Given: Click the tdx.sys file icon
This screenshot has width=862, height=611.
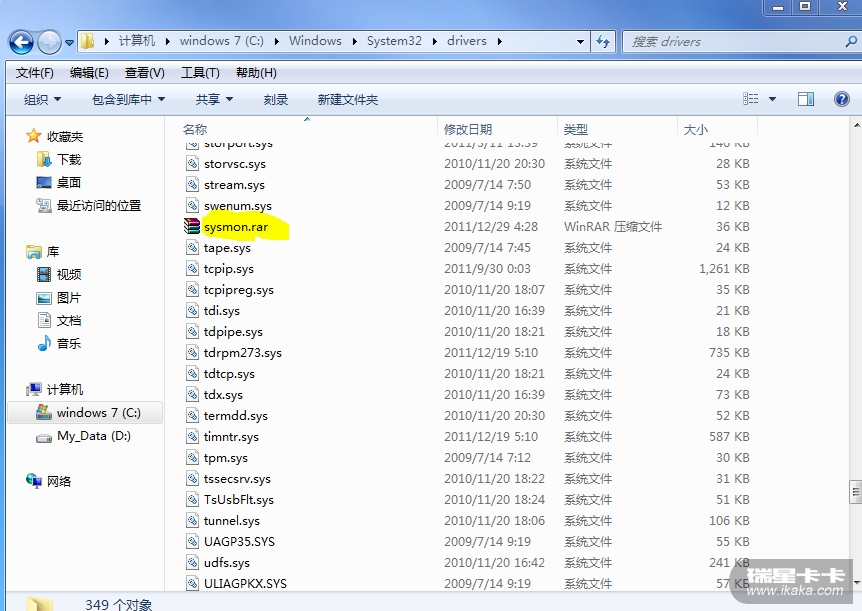Looking at the screenshot, I should tap(192, 394).
